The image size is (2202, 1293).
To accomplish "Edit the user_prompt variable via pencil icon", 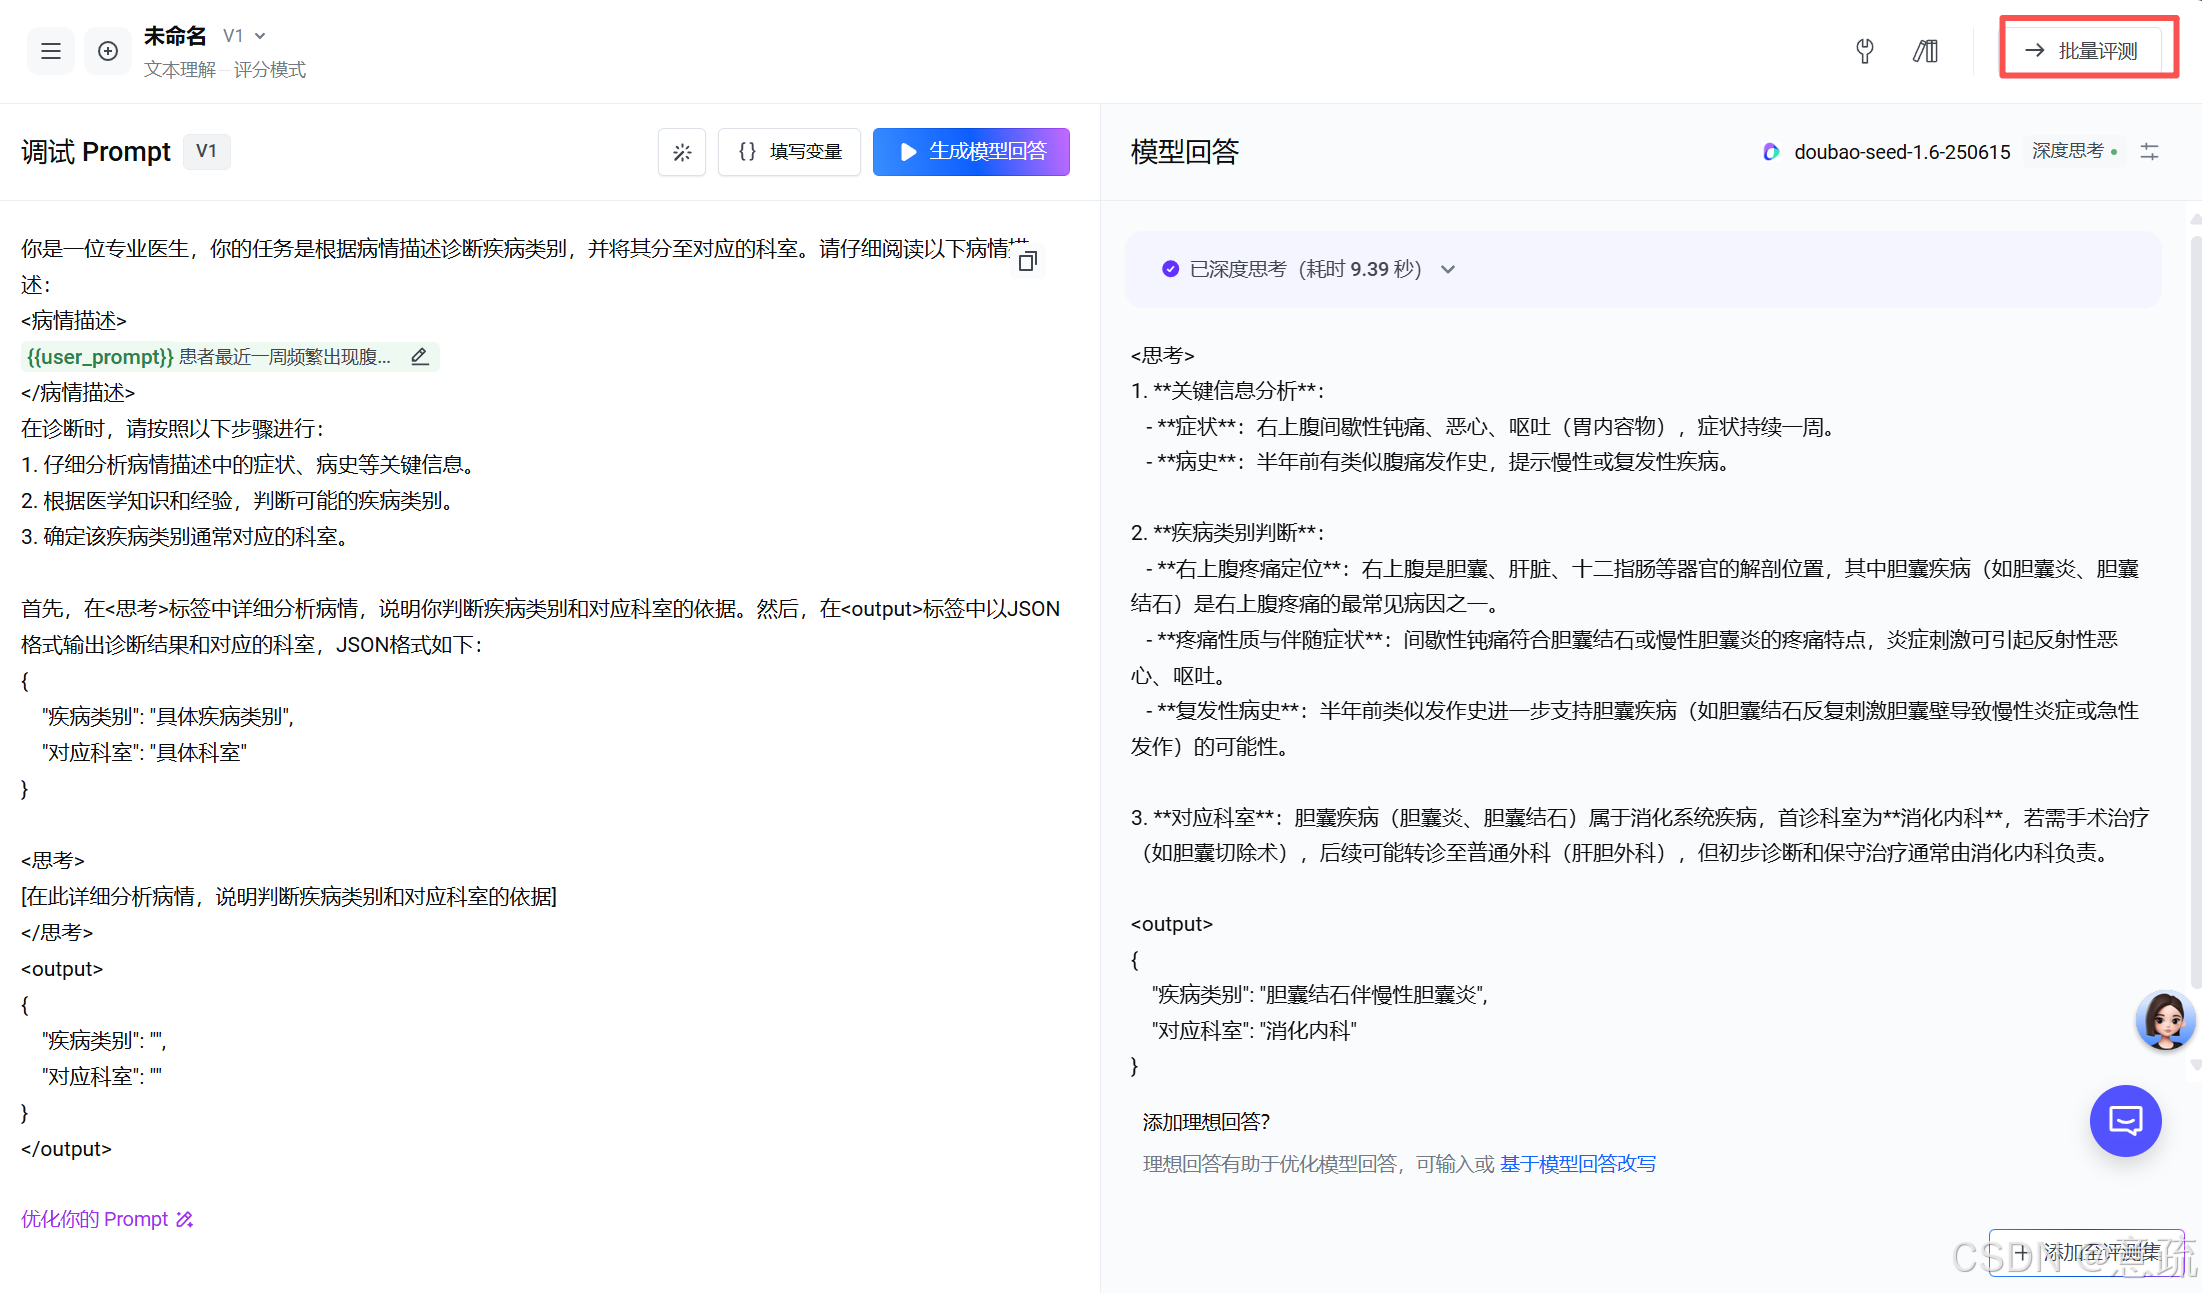I will (x=419, y=356).
